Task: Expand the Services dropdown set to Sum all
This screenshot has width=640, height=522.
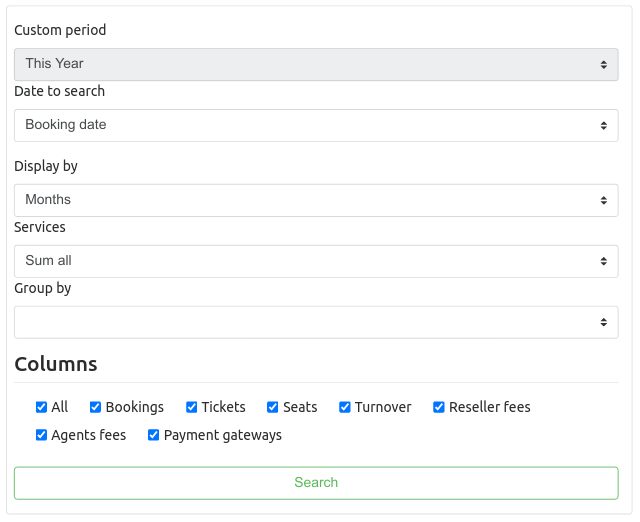Action: pos(316,261)
